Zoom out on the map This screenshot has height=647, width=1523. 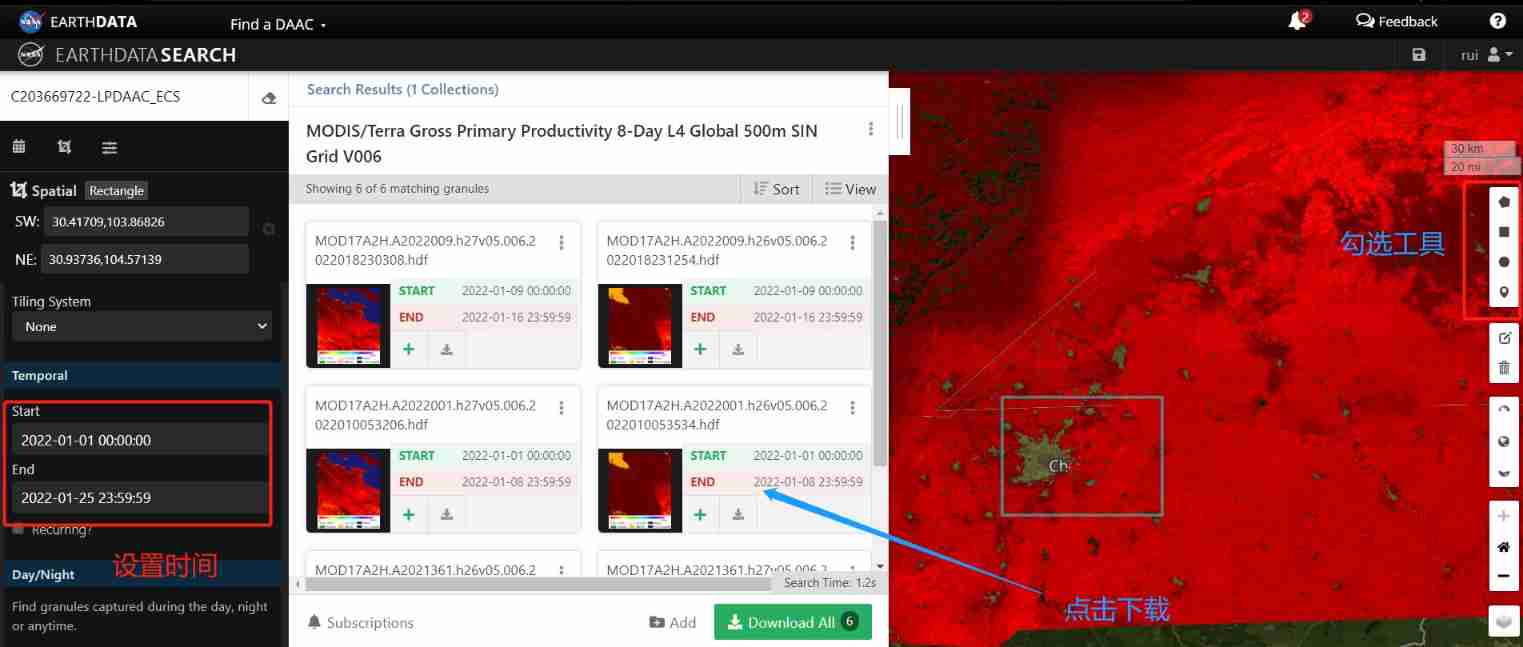[1504, 577]
